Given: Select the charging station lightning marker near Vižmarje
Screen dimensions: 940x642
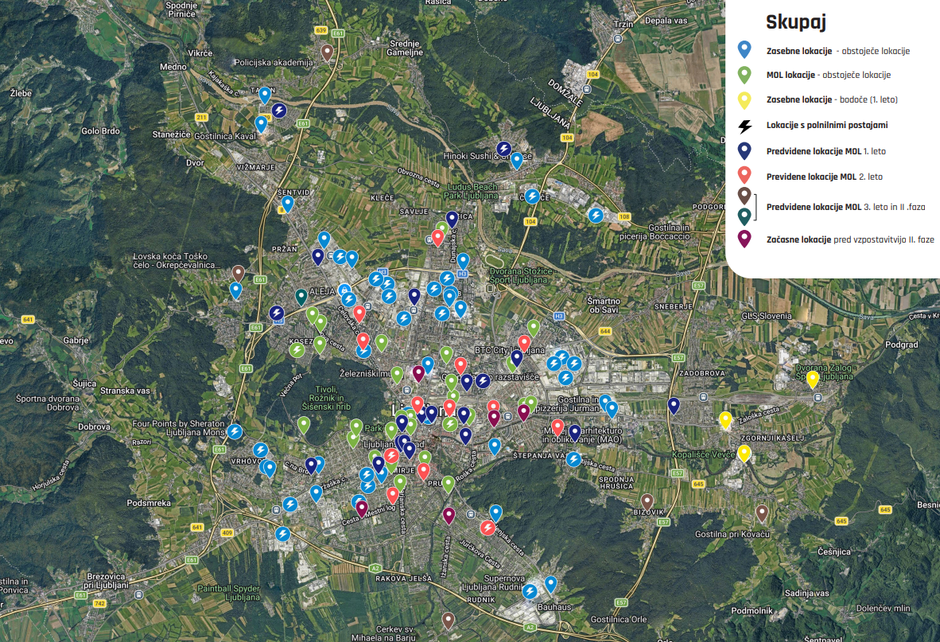Looking at the screenshot, I should [x=279, y=111].
